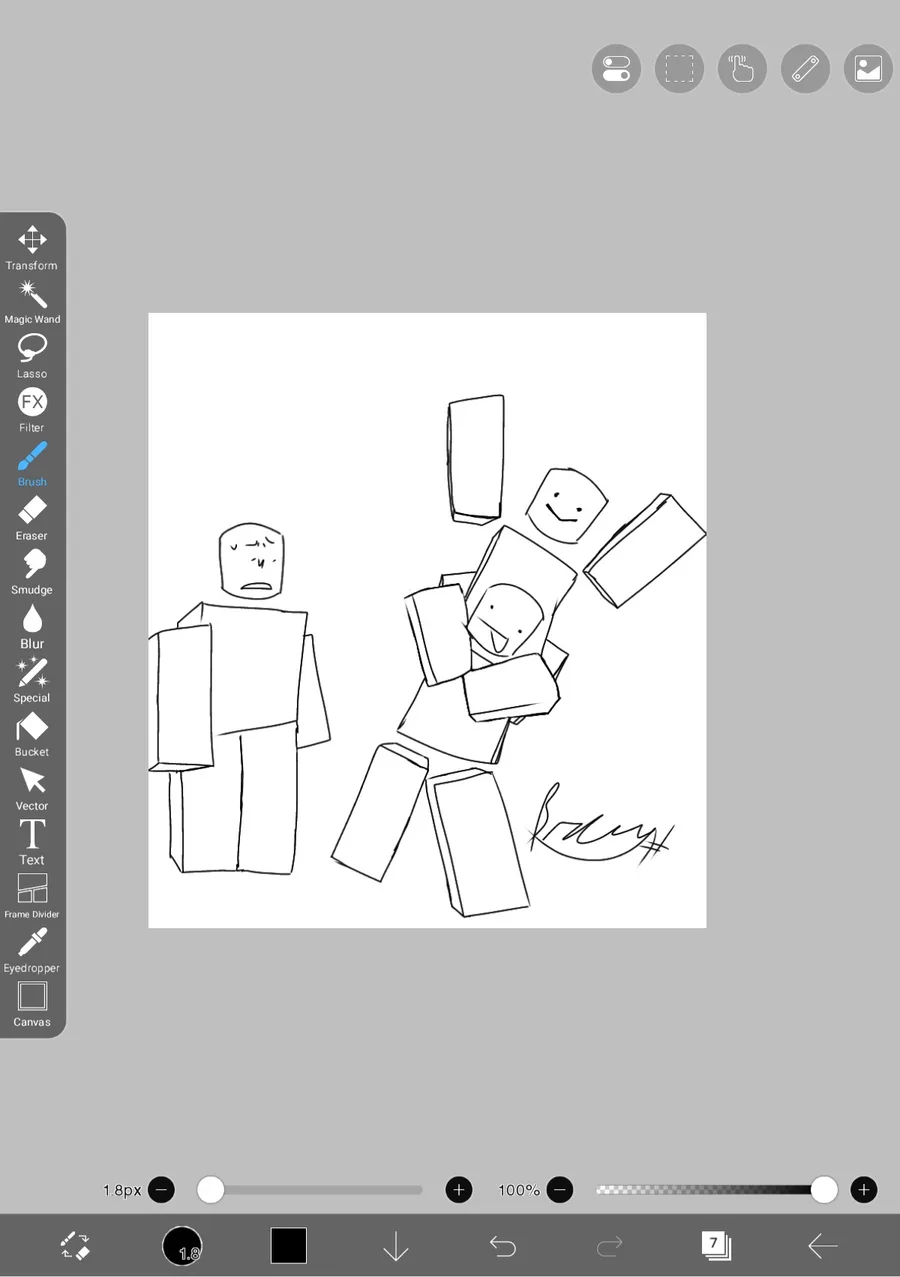Image resolution: width=900 pixels, height=1277 pixels.
Task: Switch between brush and eraser icon
Action: point(76,1245)
